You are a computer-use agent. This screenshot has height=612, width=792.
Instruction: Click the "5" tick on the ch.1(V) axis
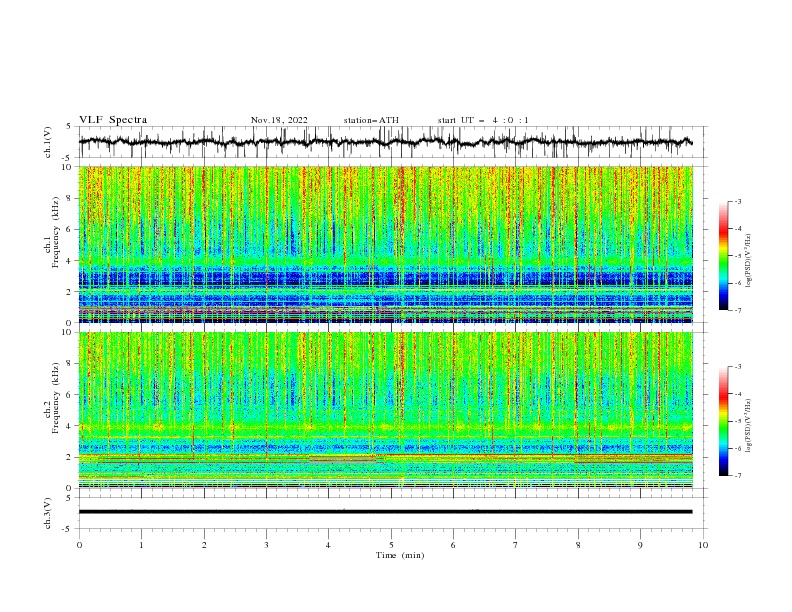click(x=70, y=127)
